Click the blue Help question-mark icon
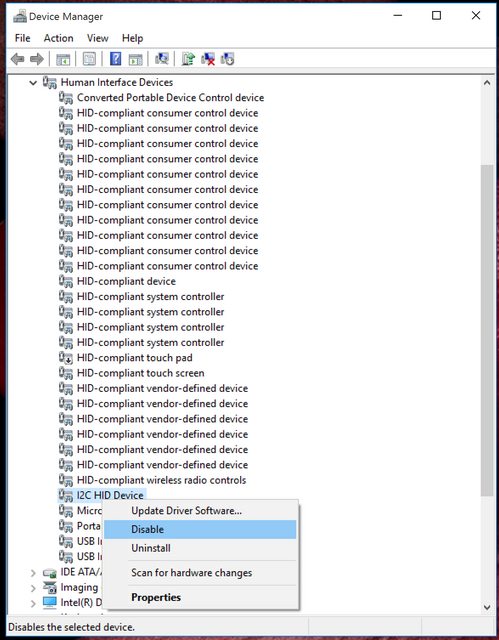 tap(115, 59)
